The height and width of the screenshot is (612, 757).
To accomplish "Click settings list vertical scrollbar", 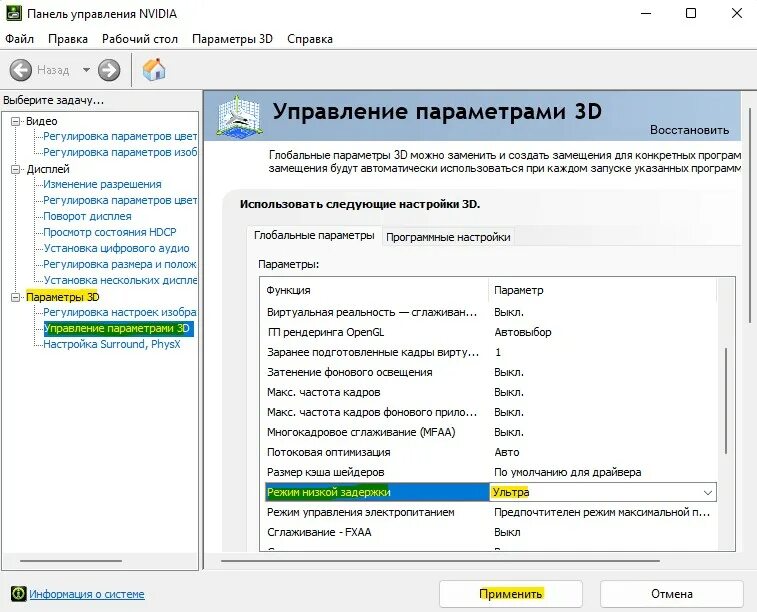I will click(726, 401).
